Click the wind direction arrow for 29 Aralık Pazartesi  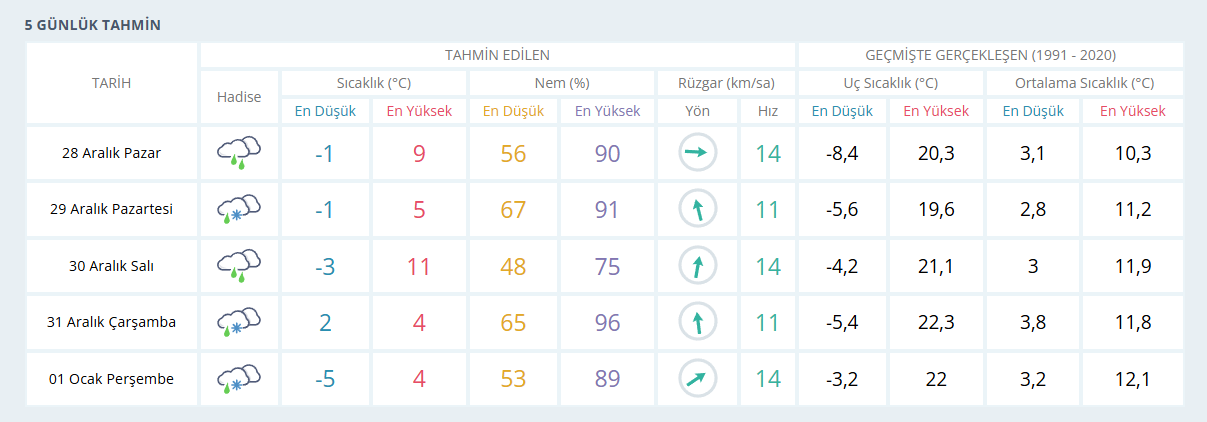697,210
